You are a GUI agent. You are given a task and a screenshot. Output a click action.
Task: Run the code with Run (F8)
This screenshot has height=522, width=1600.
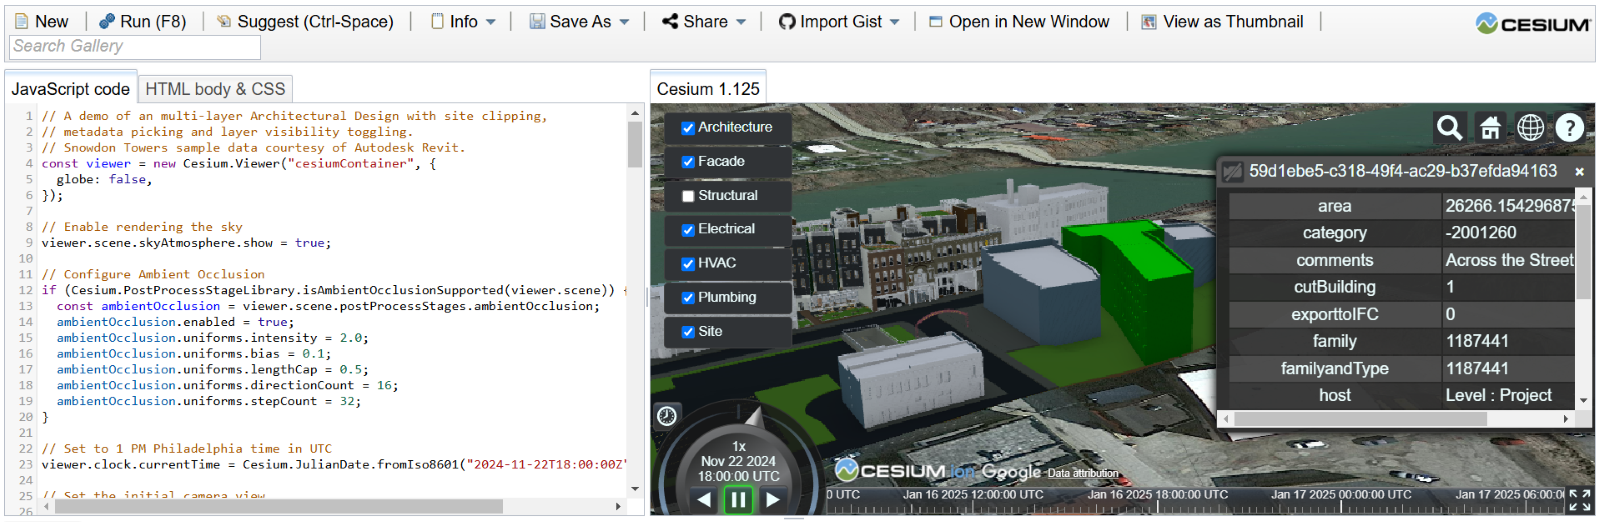(x=143, y=21)
